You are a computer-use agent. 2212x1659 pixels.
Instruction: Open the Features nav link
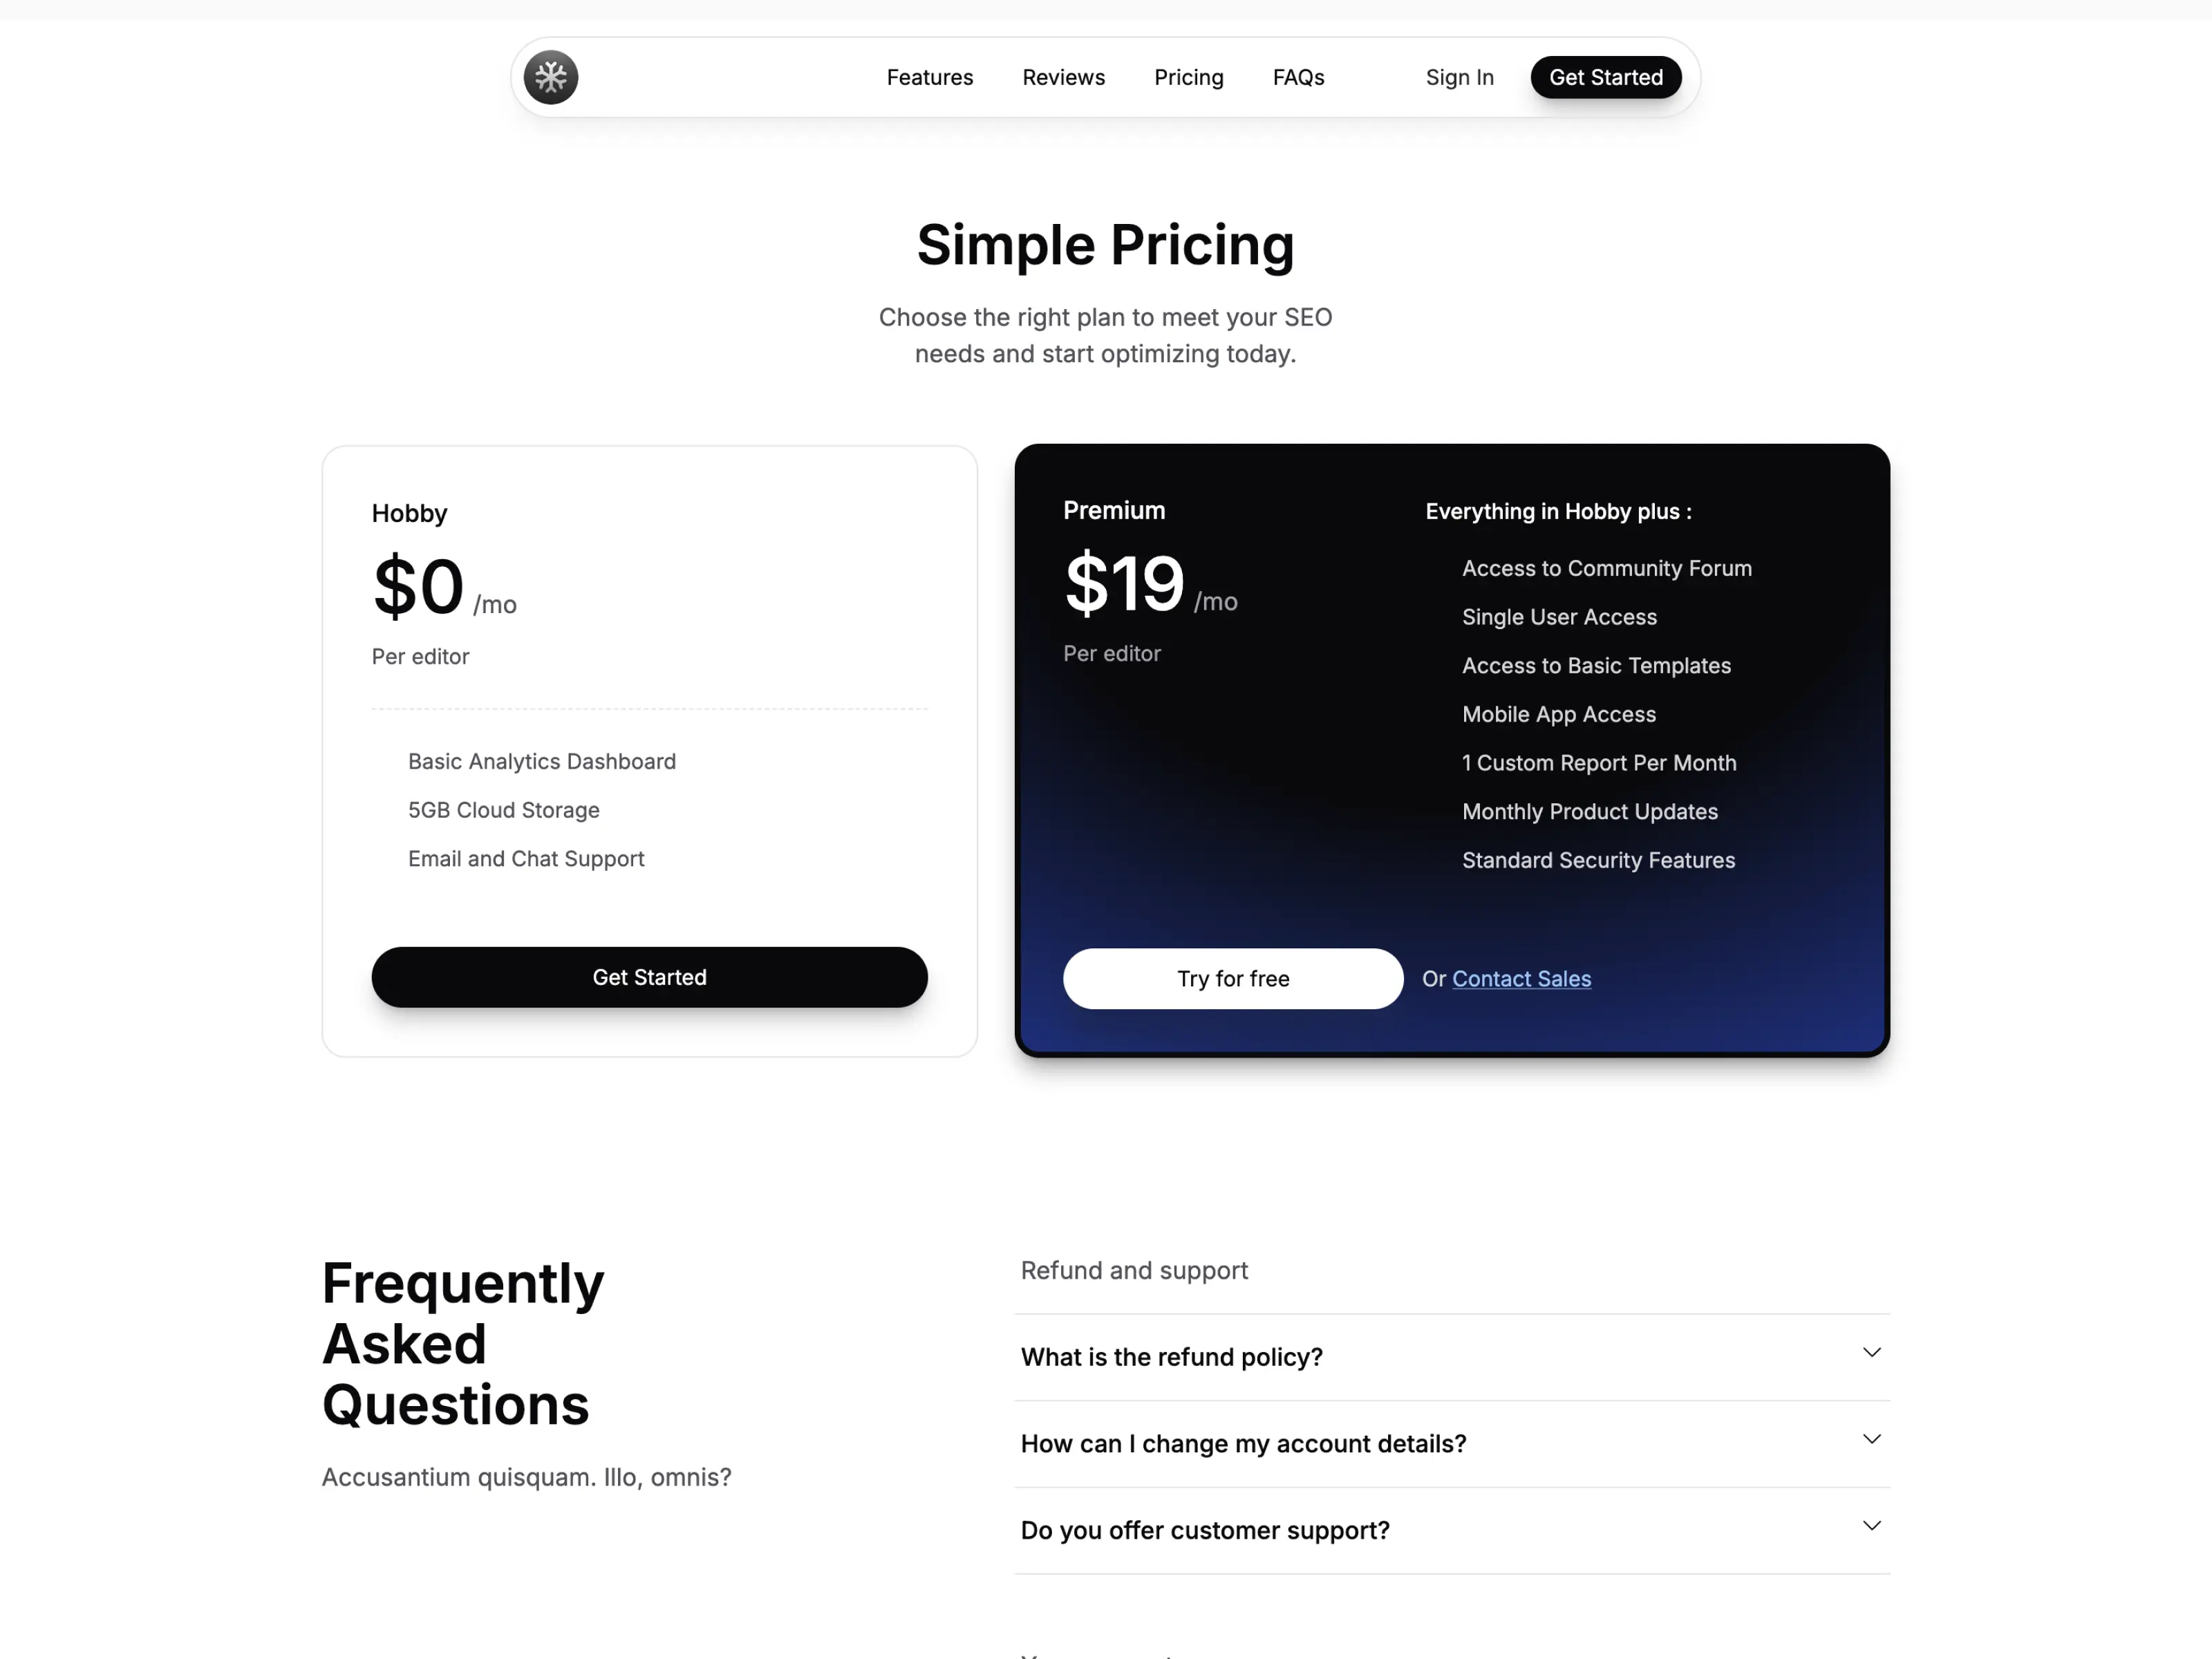(x=929, y=77)
